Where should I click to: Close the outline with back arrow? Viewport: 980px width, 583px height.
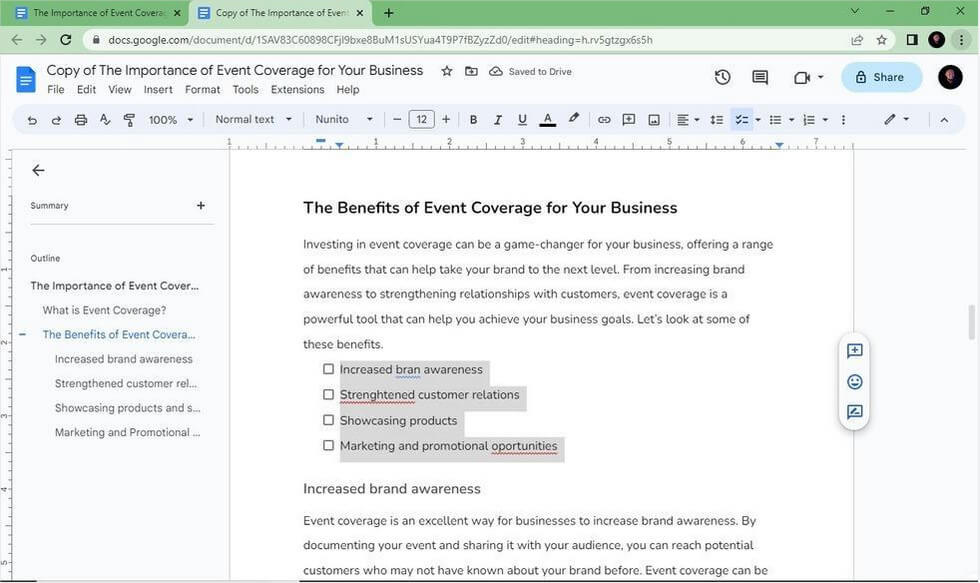point(38,170)
